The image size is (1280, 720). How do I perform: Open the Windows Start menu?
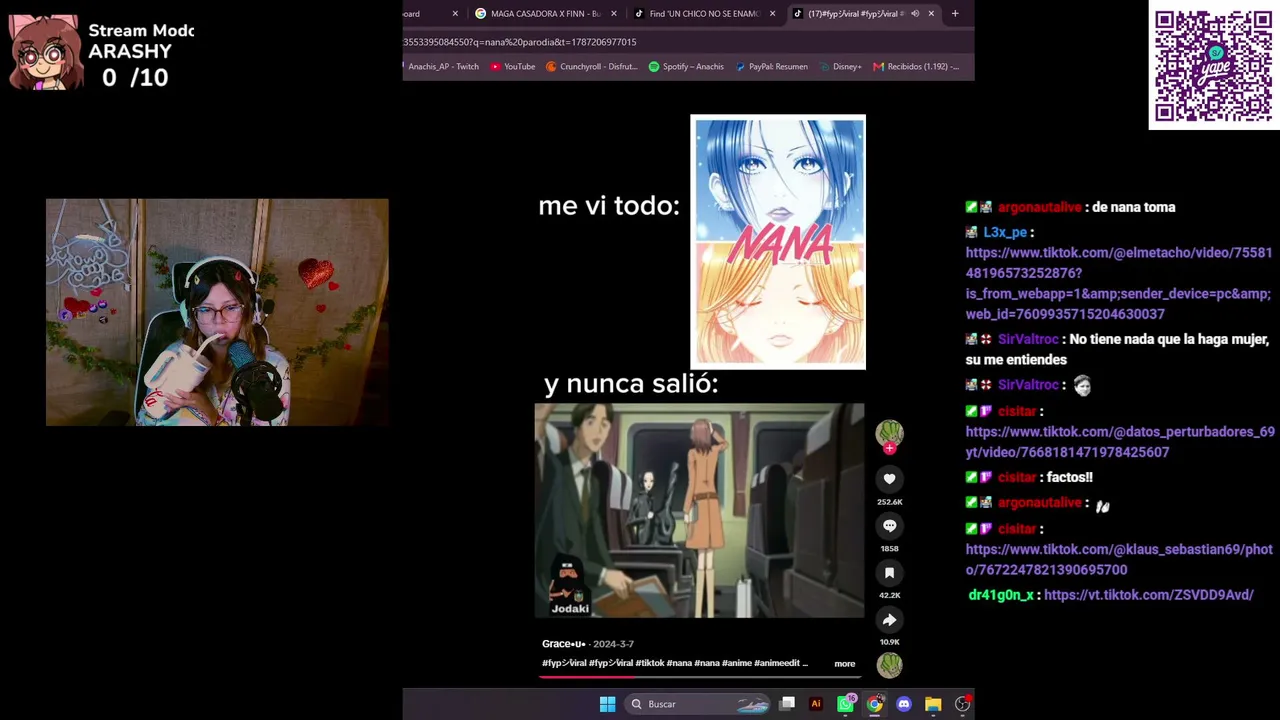[607, 704]
